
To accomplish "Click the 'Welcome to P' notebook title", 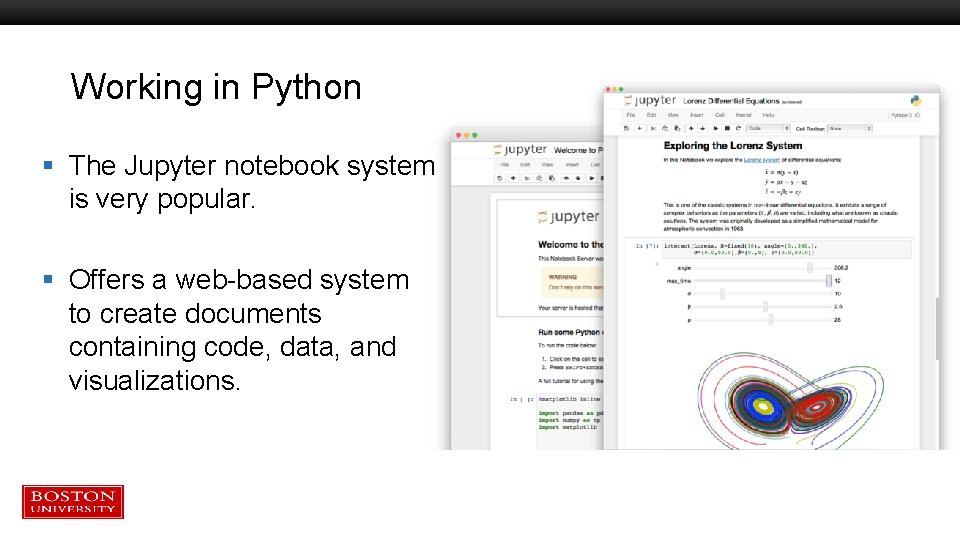I will pyautogui.click(x=578, y=150).
